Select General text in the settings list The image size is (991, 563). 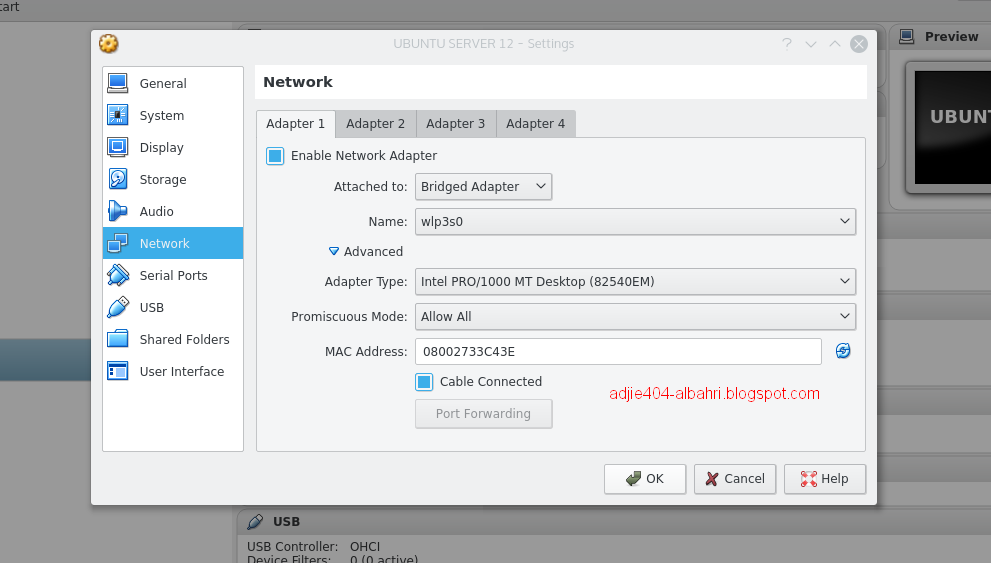click(163, 83)
